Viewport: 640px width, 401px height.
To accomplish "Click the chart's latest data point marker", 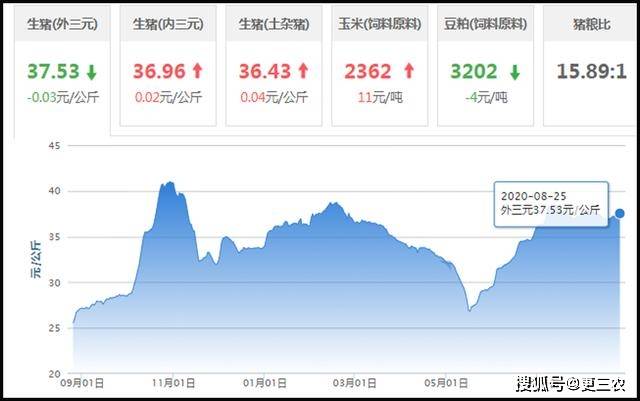I will coord(620,213).
